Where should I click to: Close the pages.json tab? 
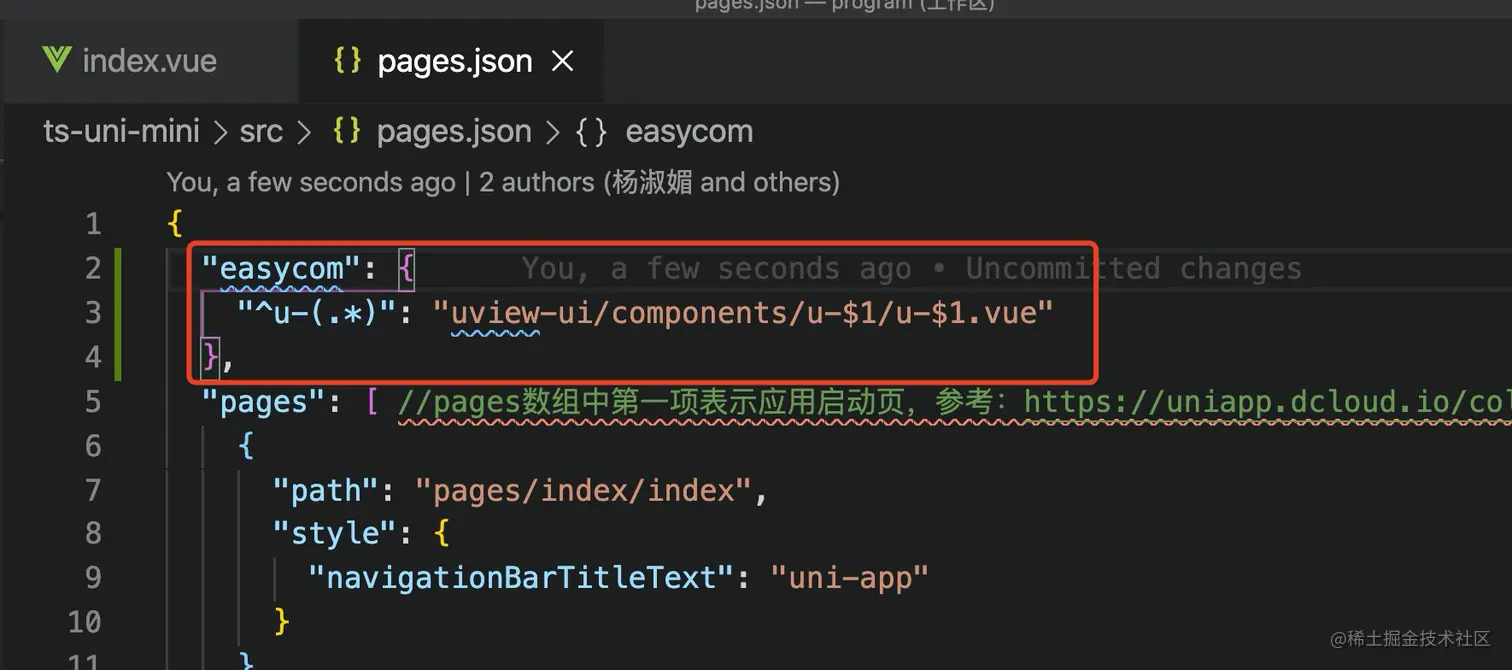563,62
